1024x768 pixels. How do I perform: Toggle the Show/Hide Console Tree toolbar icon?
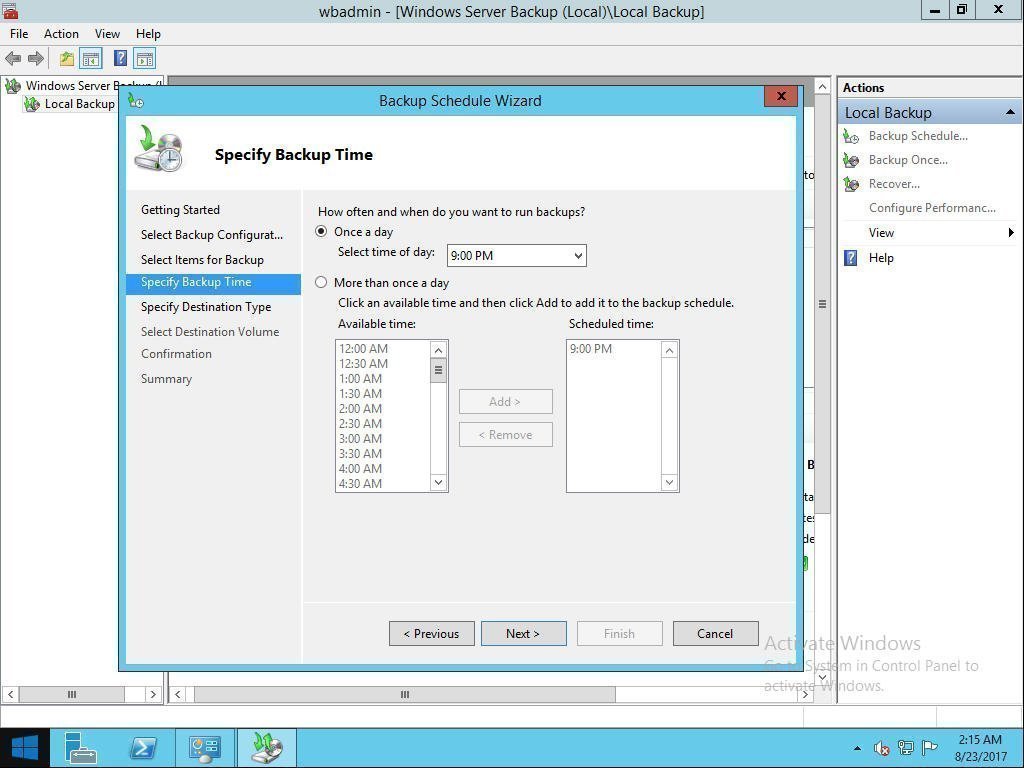tap(90, 59)
